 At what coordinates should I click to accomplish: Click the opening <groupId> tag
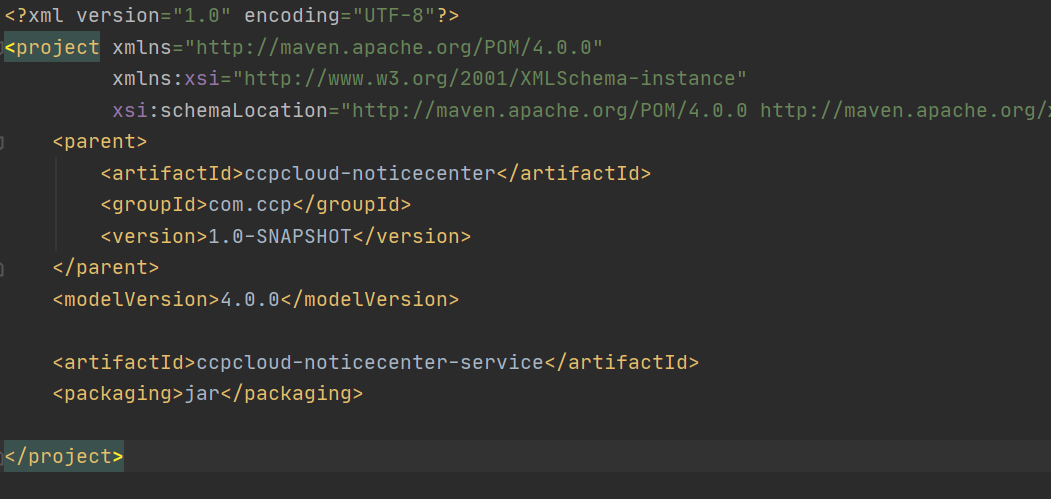pos(155,205)
